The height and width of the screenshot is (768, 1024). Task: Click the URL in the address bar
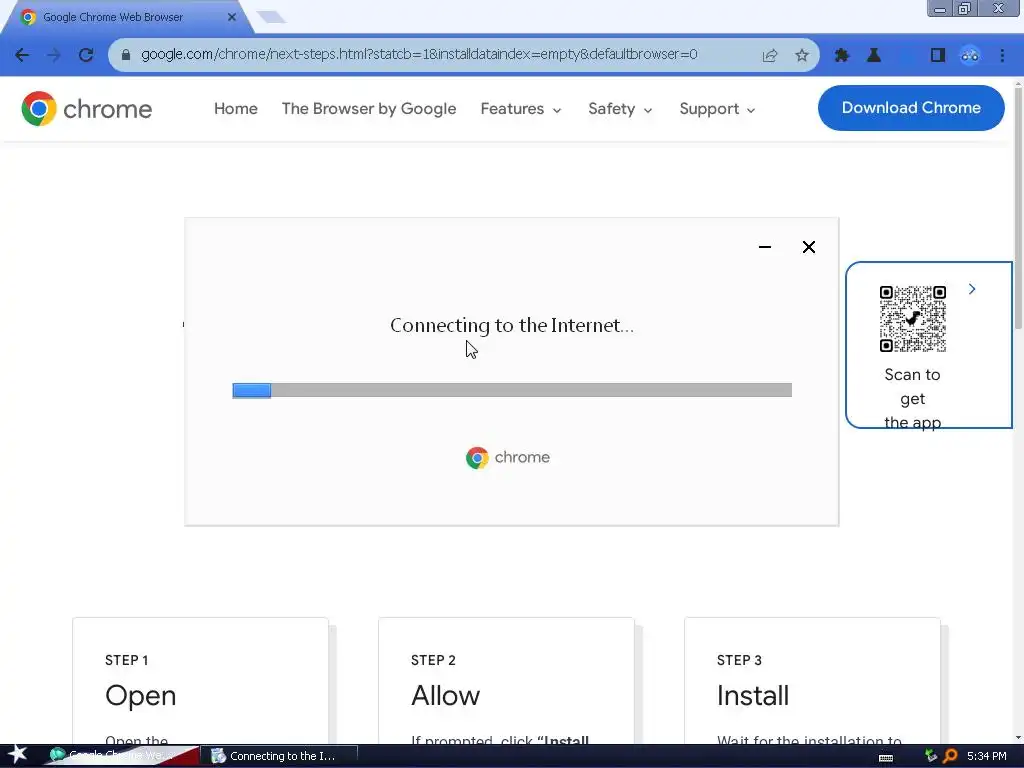point(419,54)
